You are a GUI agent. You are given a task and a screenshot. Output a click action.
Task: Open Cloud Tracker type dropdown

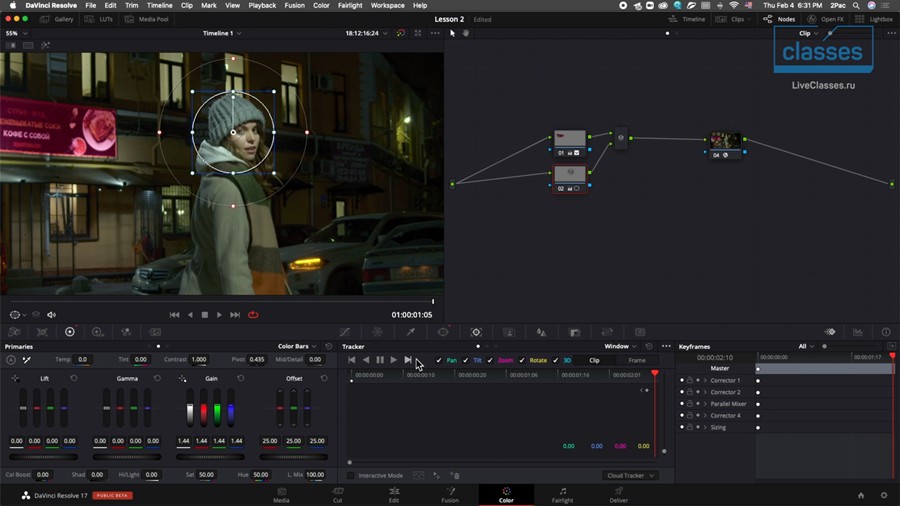click(630, 476)
